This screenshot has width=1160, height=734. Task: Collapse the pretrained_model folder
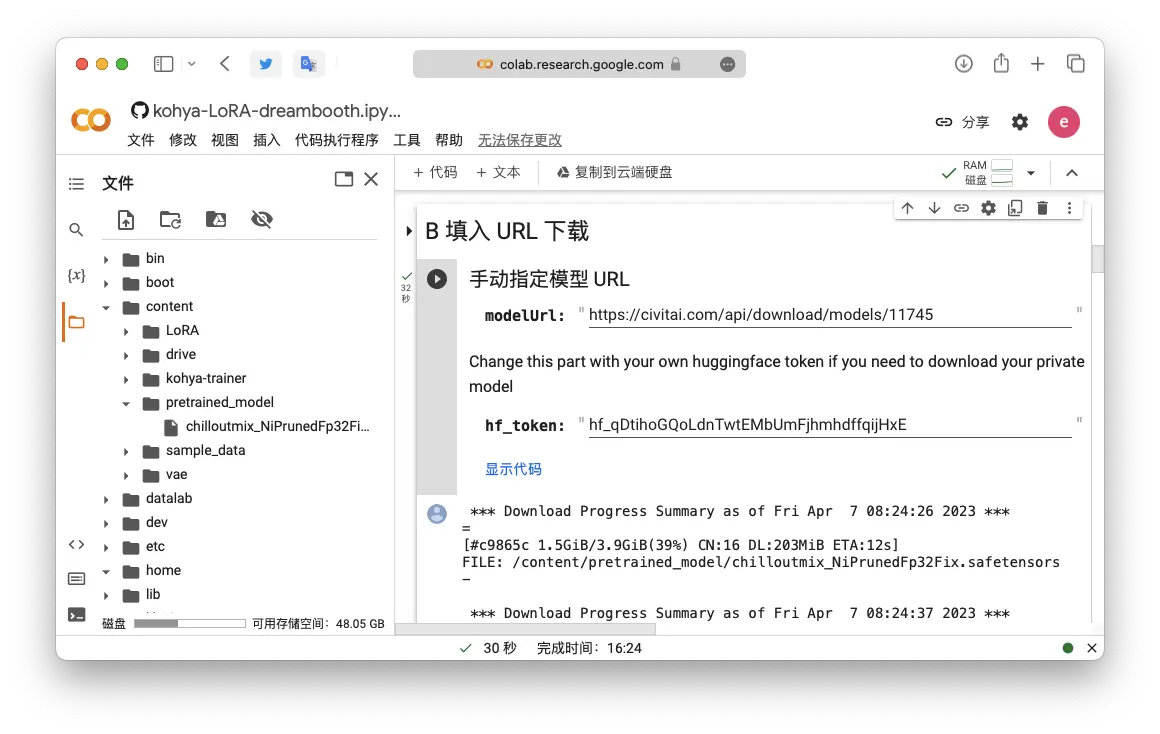coord(127,403)
